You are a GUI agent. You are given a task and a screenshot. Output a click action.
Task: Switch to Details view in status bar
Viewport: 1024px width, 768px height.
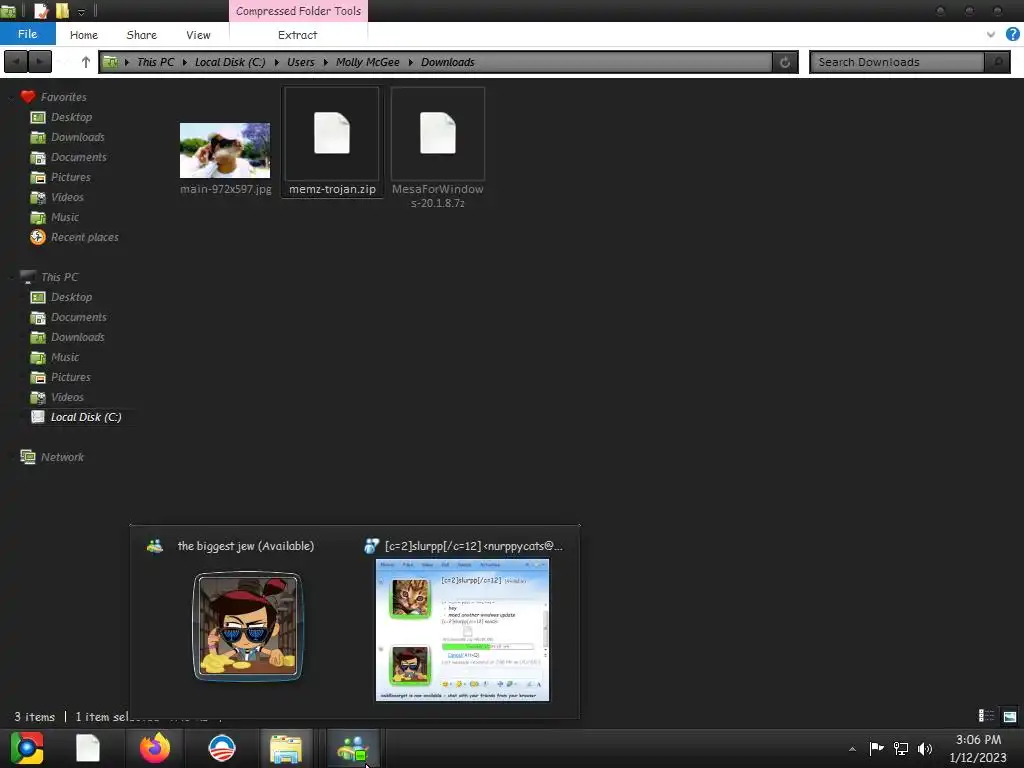(986, 716)
